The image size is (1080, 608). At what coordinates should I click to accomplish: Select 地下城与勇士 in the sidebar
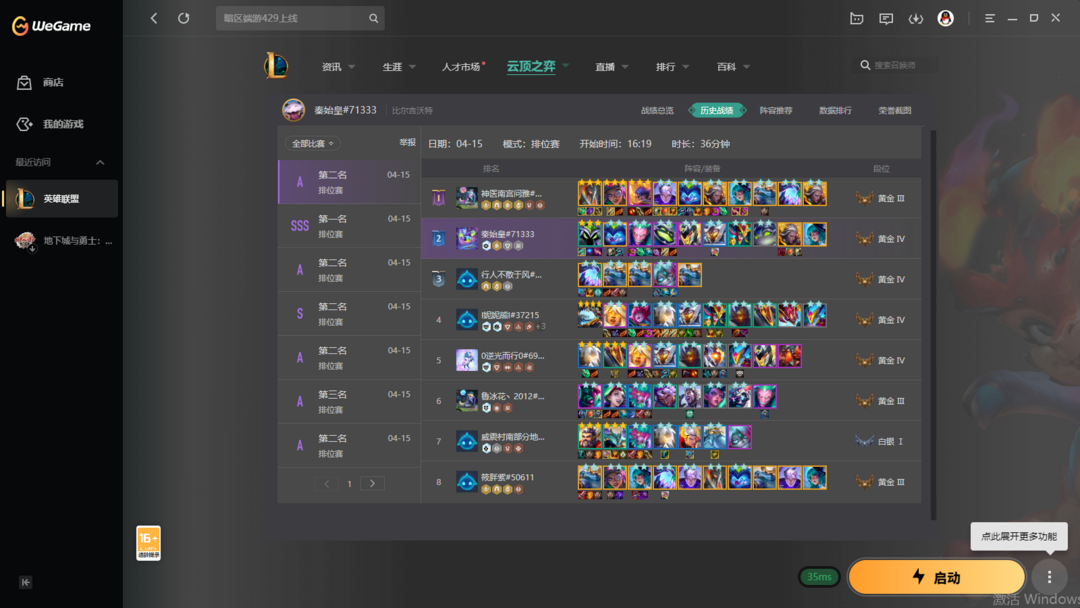pos(61,241)
